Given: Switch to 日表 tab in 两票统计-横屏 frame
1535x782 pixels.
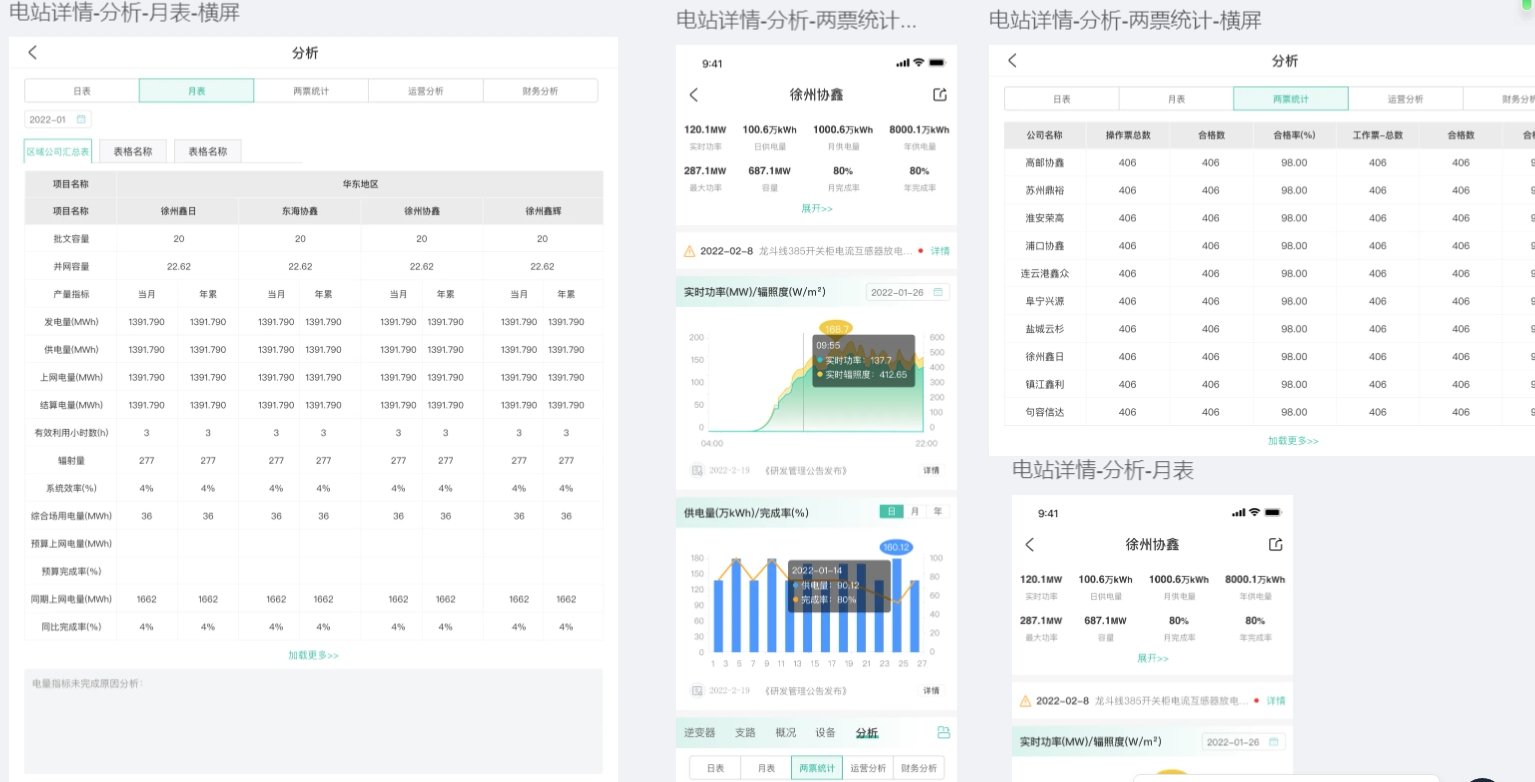Looking at the screenshot, I should click(1062, 99).
